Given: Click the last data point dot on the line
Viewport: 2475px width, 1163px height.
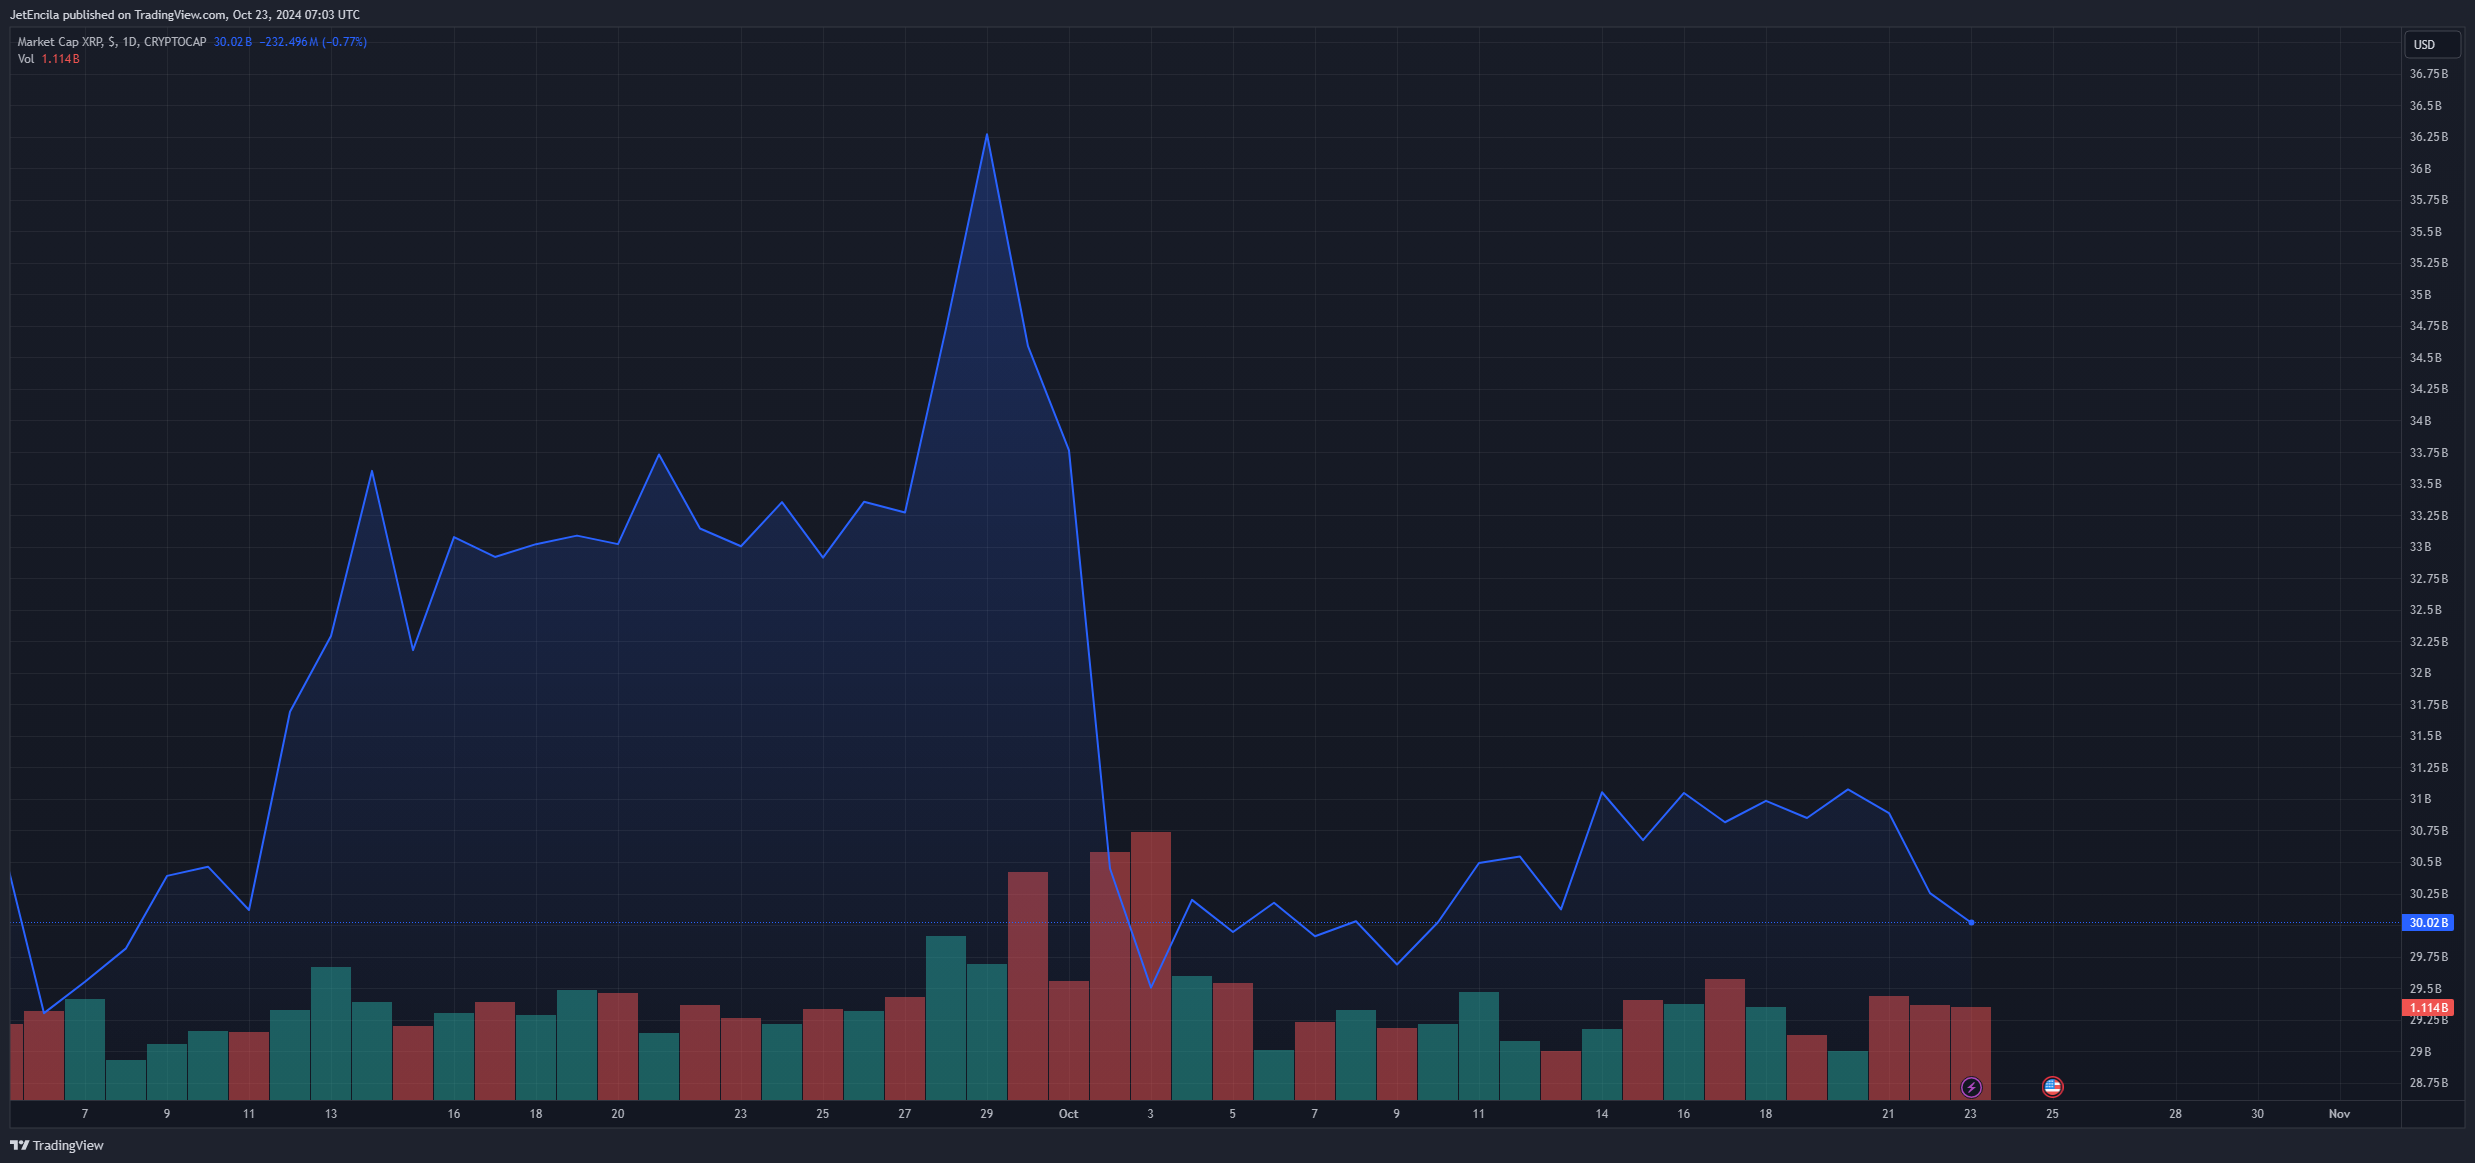Looking at the screenshot, I should click(x=1971, y=923).
